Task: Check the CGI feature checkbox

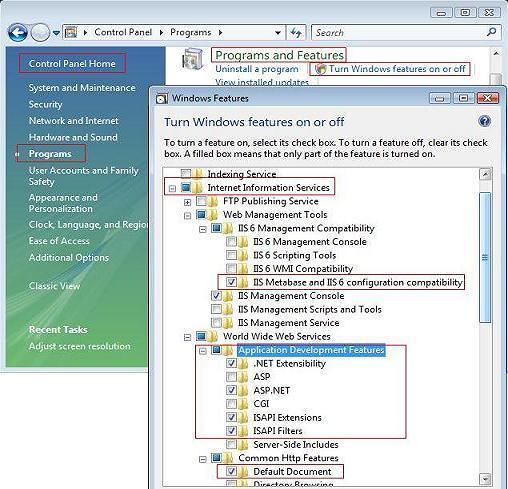Action: (x=231, y=404)
